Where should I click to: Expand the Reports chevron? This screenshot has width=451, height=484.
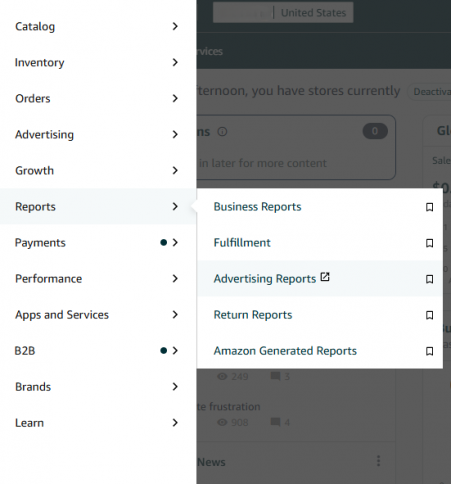coord(175,206)
